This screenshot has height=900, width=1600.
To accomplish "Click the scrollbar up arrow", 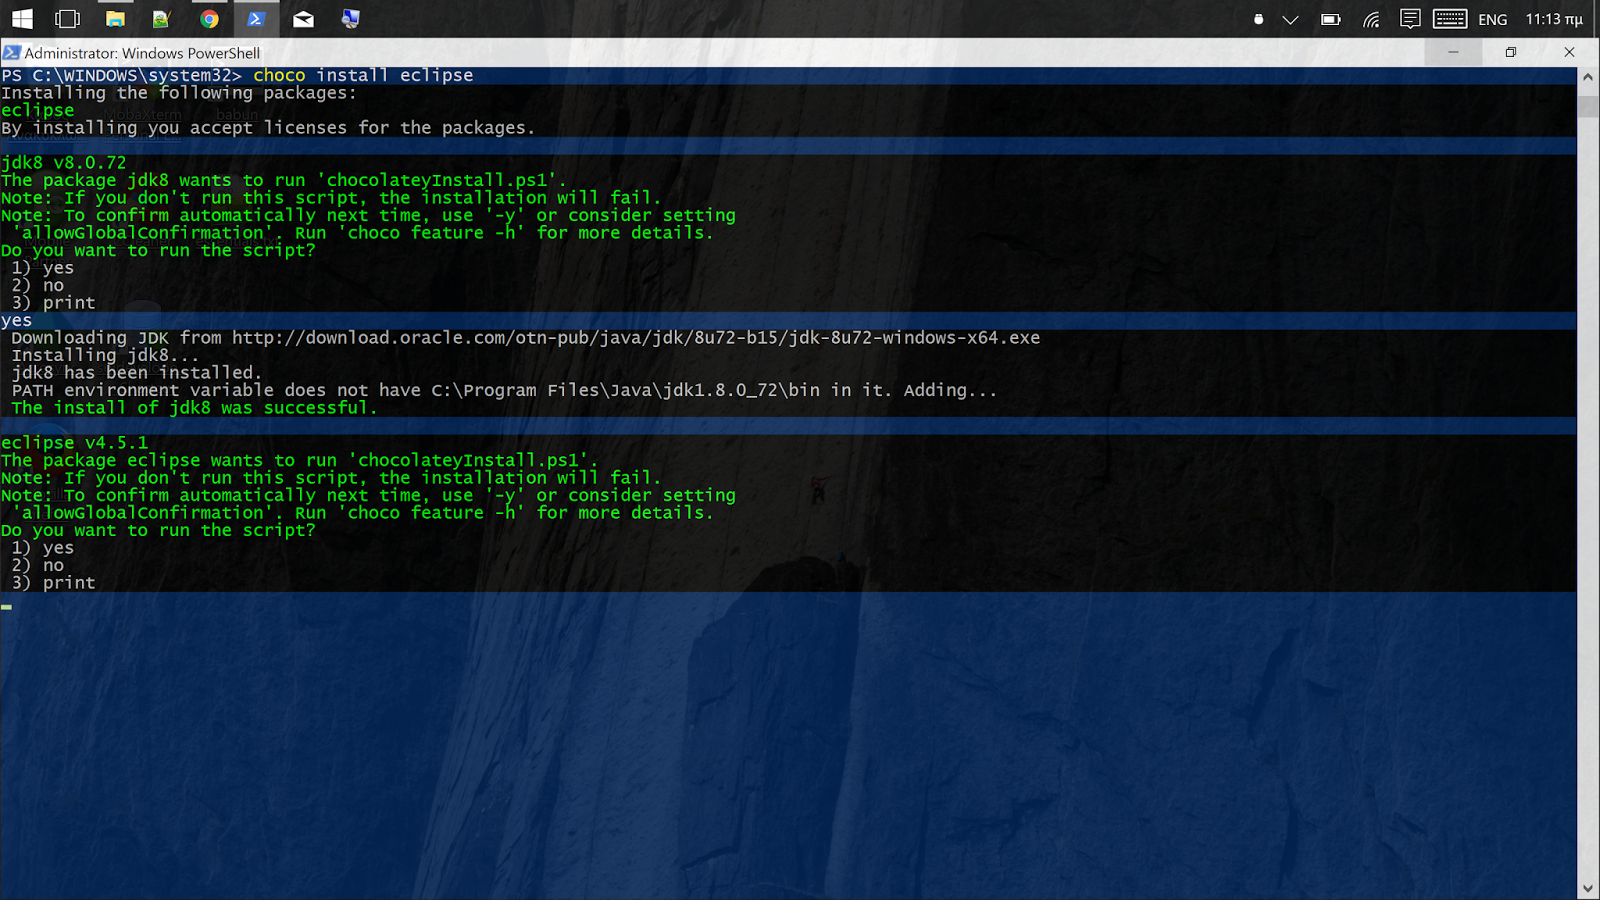I will coord(1588,77).
